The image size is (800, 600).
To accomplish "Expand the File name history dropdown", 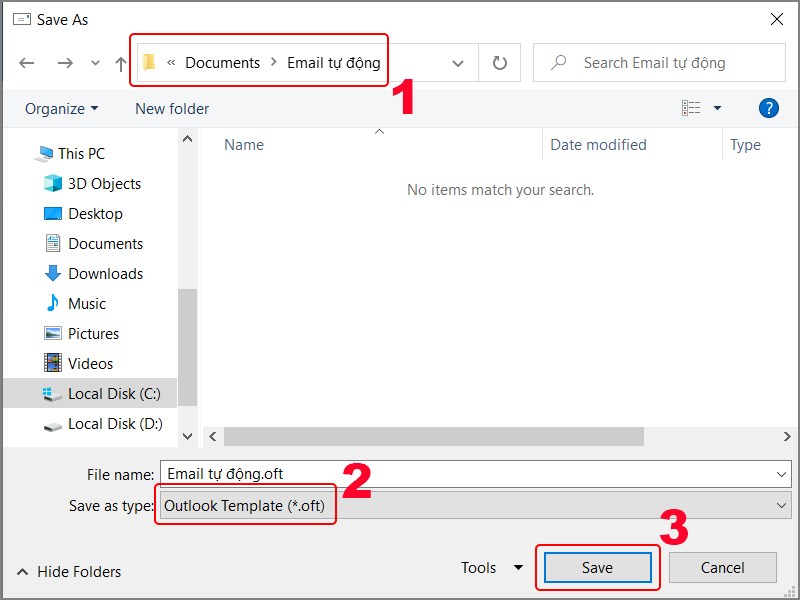I will (x=781, y=475).
